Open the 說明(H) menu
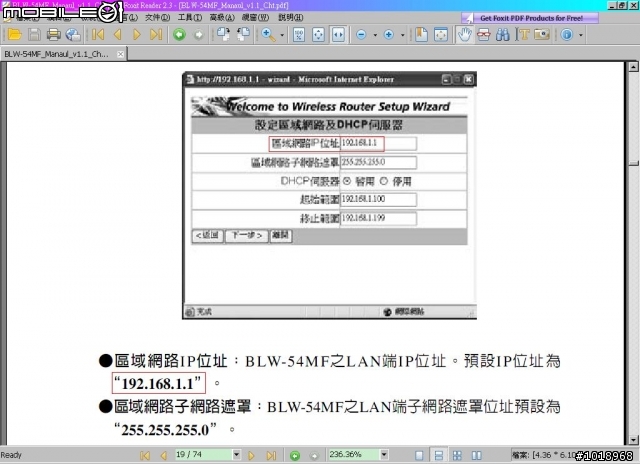The image size is (640, 464). tap(291, 18)
